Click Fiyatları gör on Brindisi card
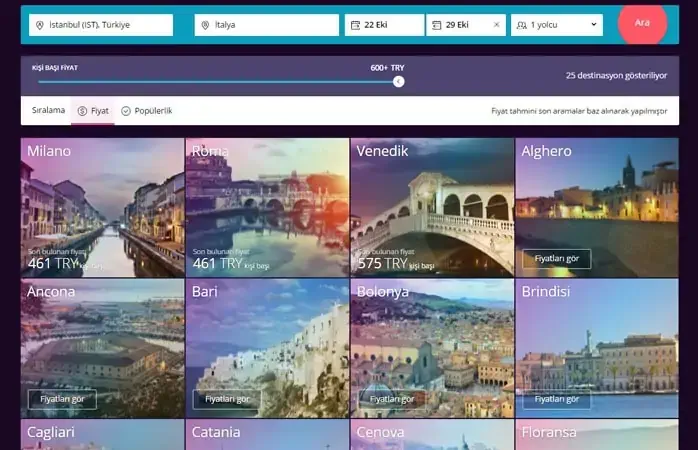 click(x=556, y=399)
